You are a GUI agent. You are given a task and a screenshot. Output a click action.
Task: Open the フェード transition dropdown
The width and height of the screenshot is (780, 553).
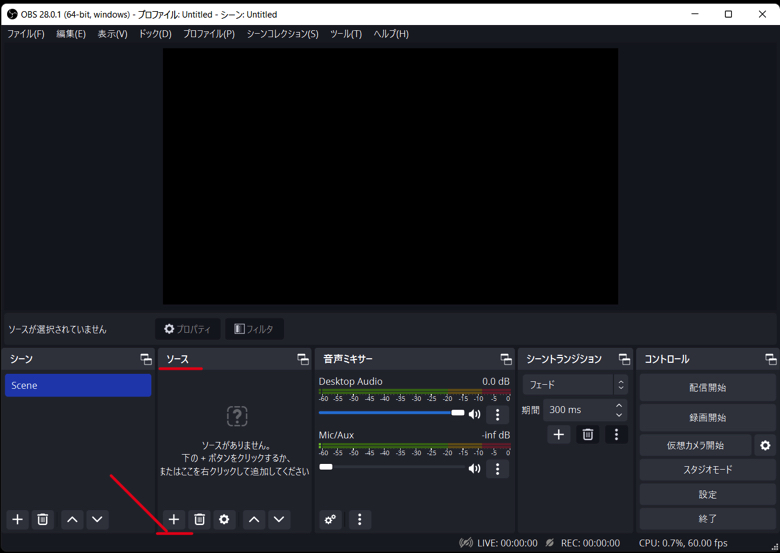click(576, 384)
